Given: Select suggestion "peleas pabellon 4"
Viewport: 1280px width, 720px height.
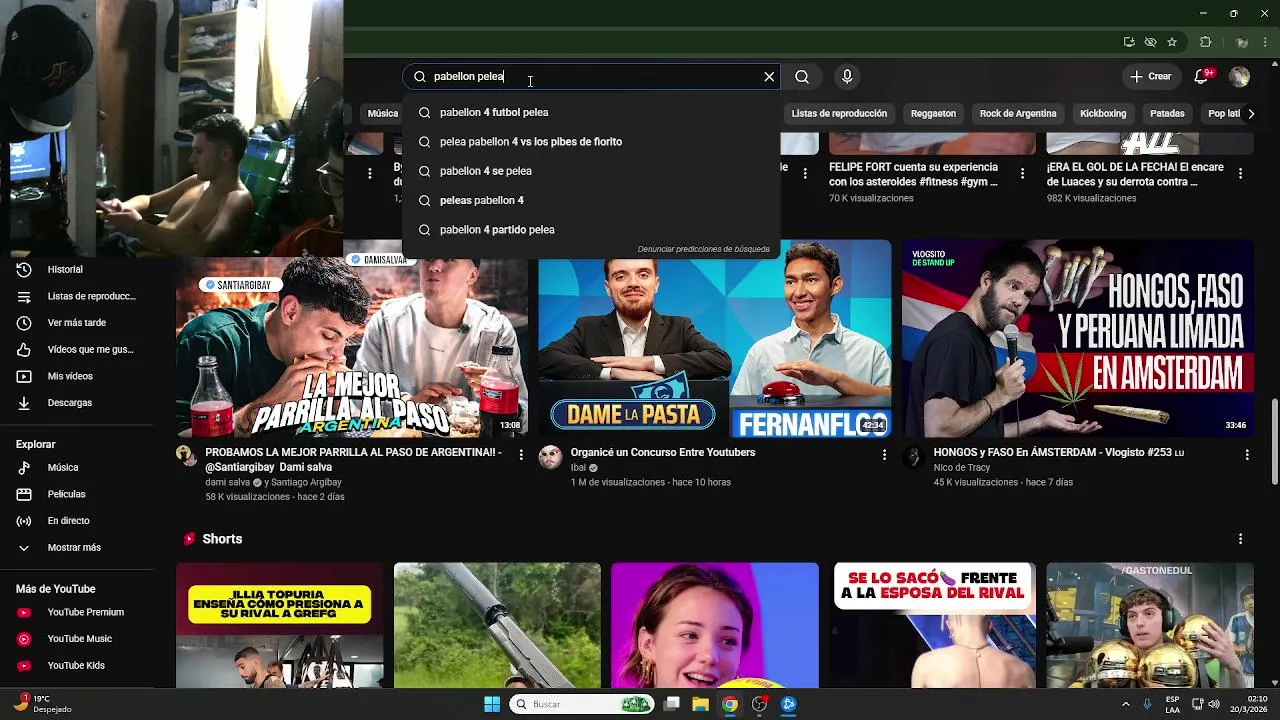Looking at the screenshot, I should coord(591,200).
